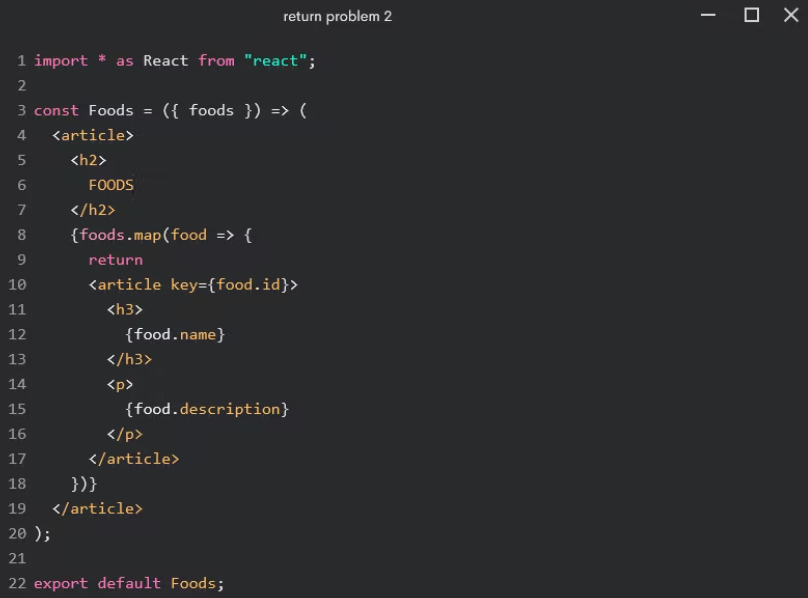The image size is (808, 598).
Task: Select the 'FOODS' heading text on line 6
Action: [x=111, y=185]
